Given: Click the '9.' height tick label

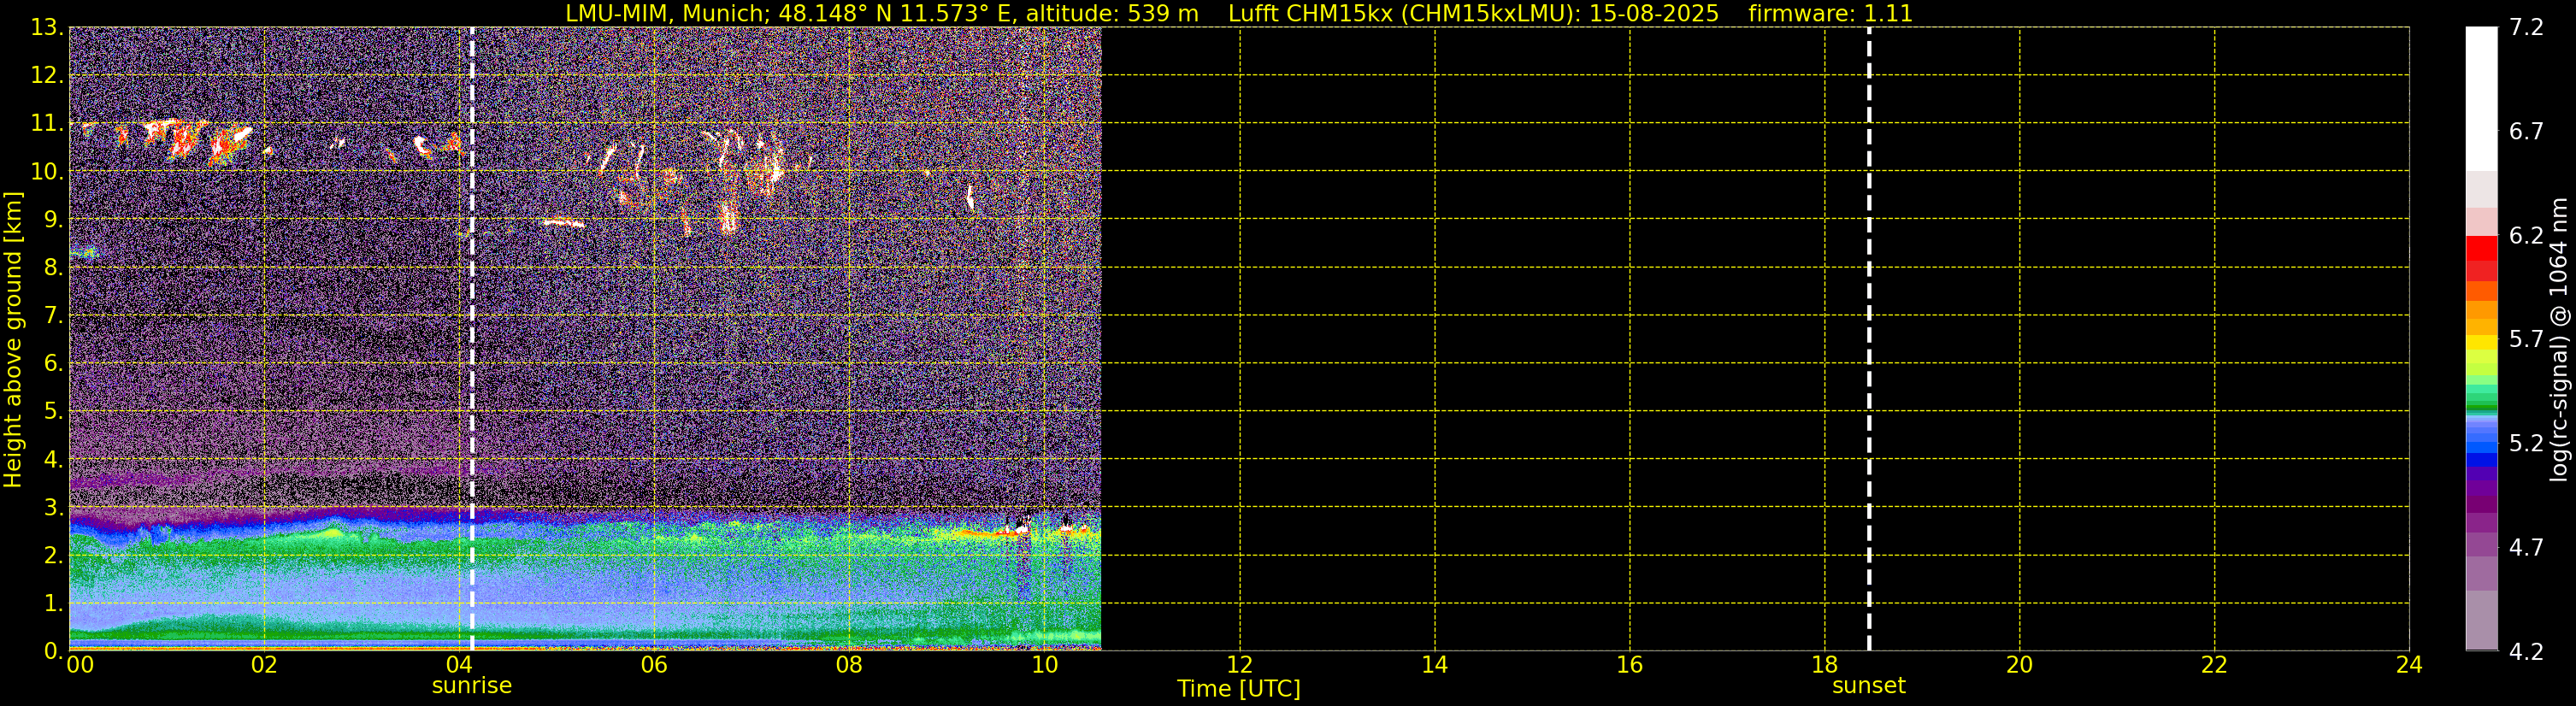Looking at the screenshot, I should [52, 220].
